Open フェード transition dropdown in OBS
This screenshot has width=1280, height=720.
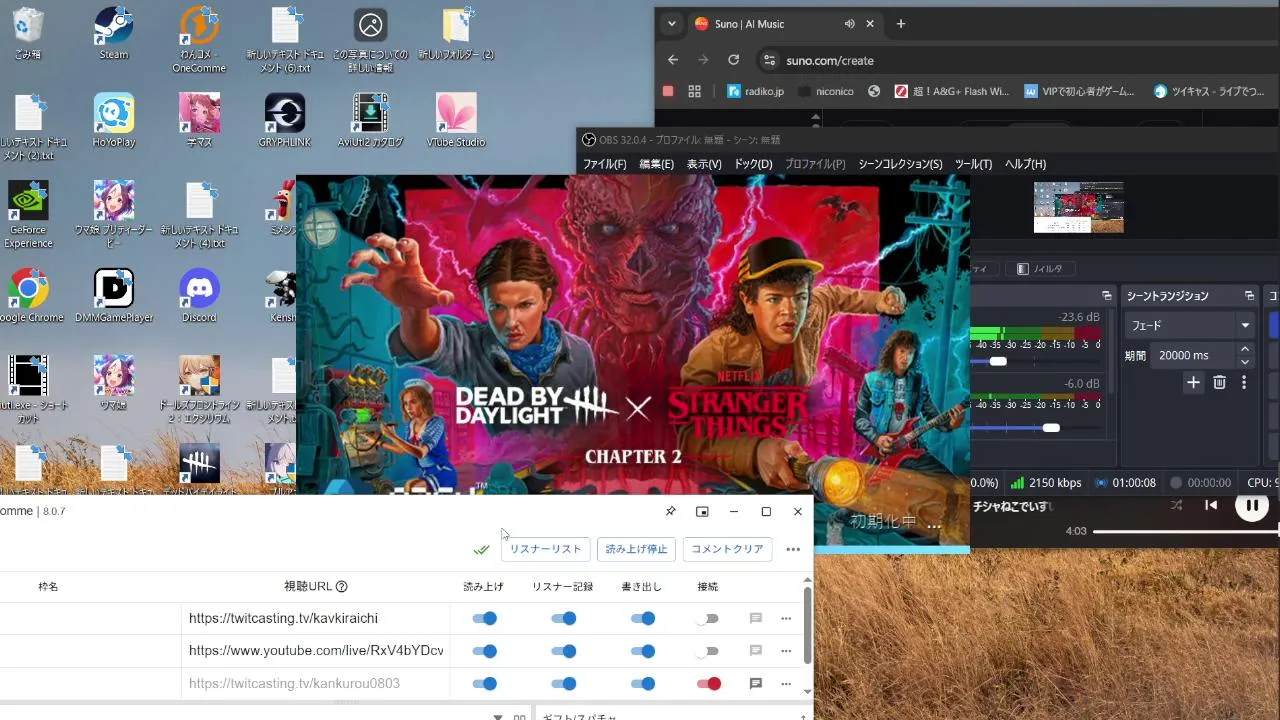(x=1190, y=325)
